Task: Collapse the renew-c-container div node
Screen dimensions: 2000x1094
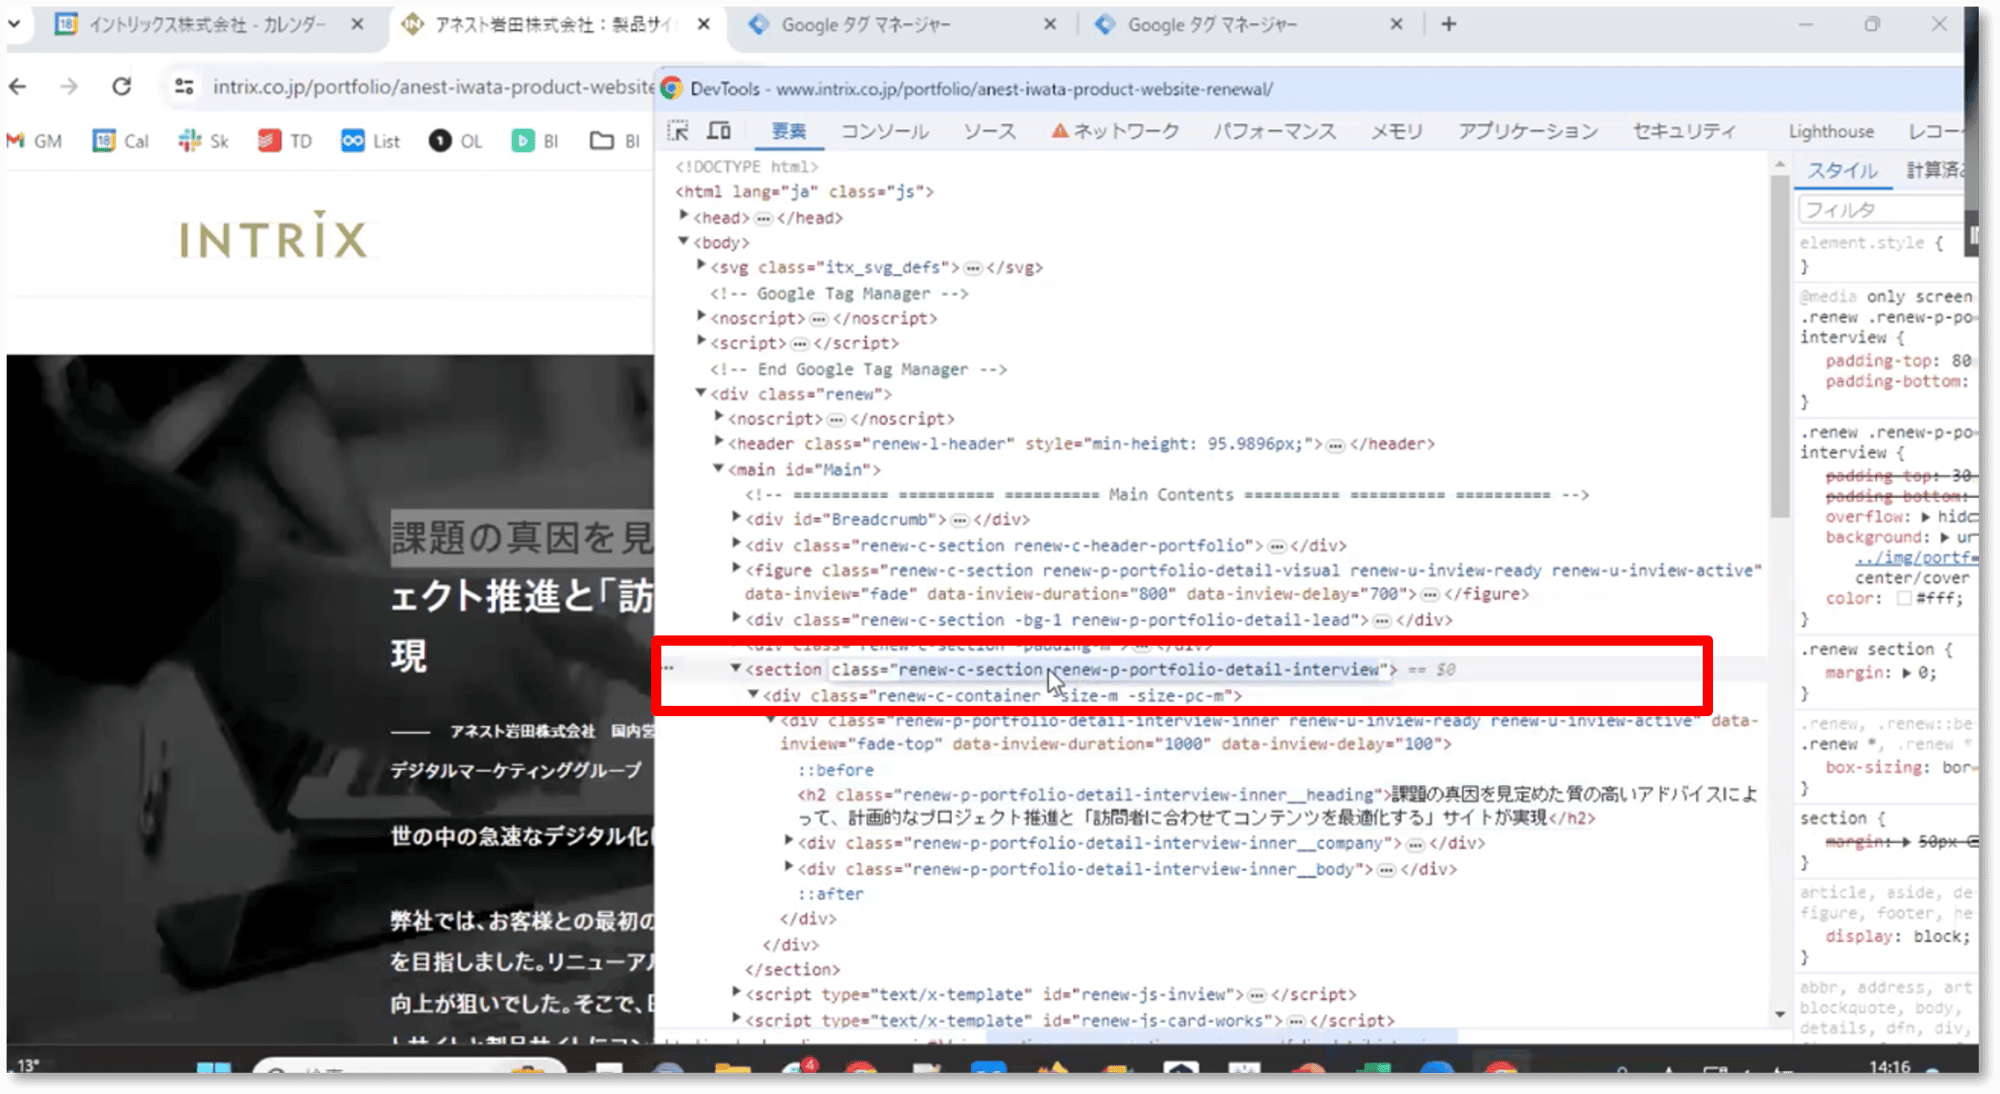Action: [x=753, y=694]
